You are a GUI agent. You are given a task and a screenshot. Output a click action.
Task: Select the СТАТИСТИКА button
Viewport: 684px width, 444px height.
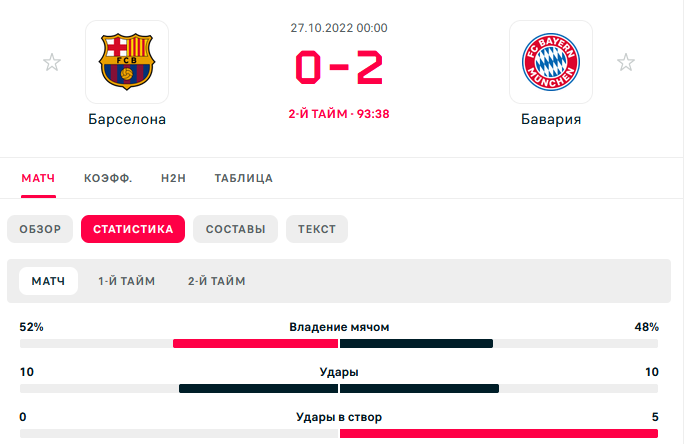[x=133, y=229]
